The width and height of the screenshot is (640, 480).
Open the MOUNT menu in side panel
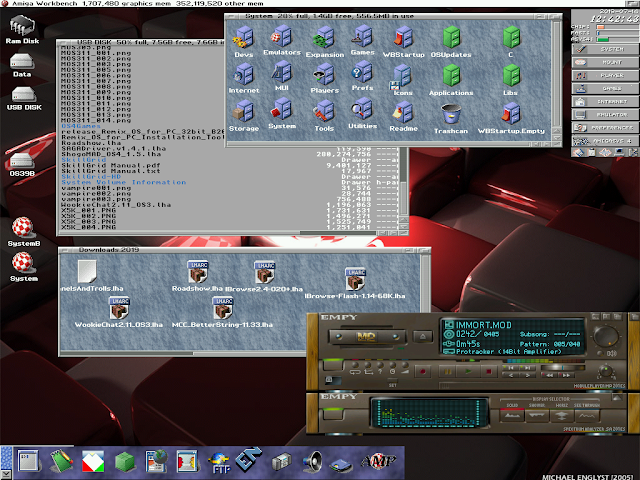pyautogui.click(x=605, y=62)
